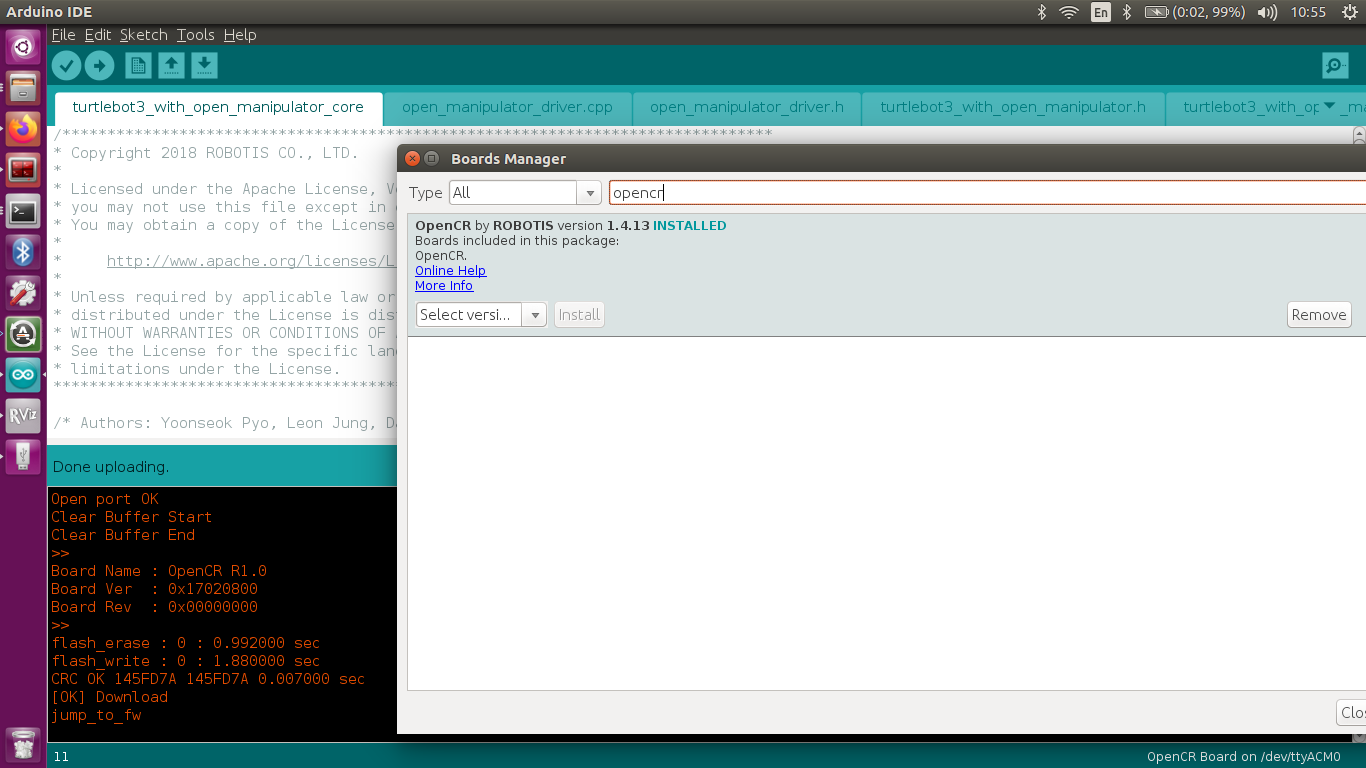
Task: Click the More Info link
Action: click(444, 286)
